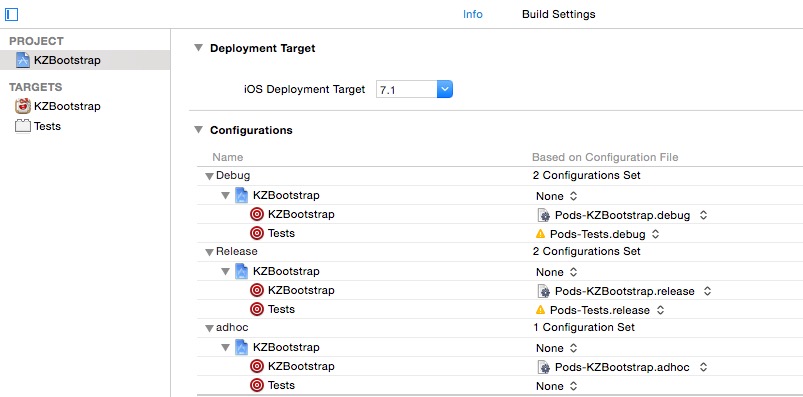
Task: Click KZBootstrap target icon under adhoc
Action: click(x=257, y=366)
